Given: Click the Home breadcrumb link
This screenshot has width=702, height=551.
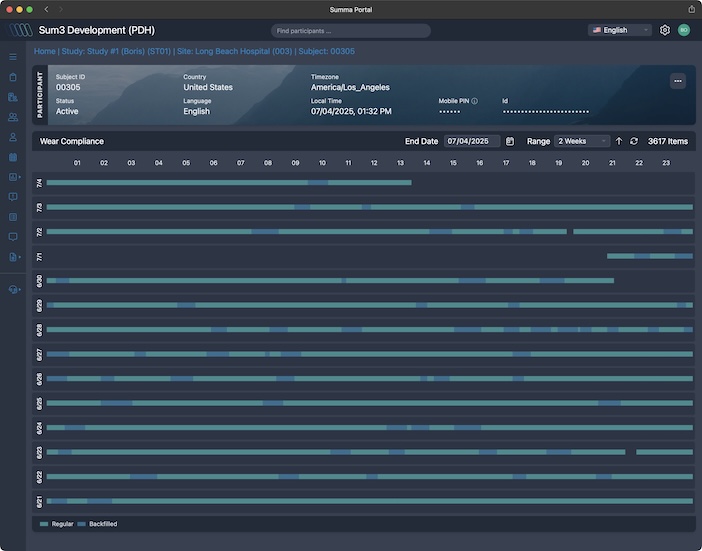Looking at the screenshot, I should [44, 51].
